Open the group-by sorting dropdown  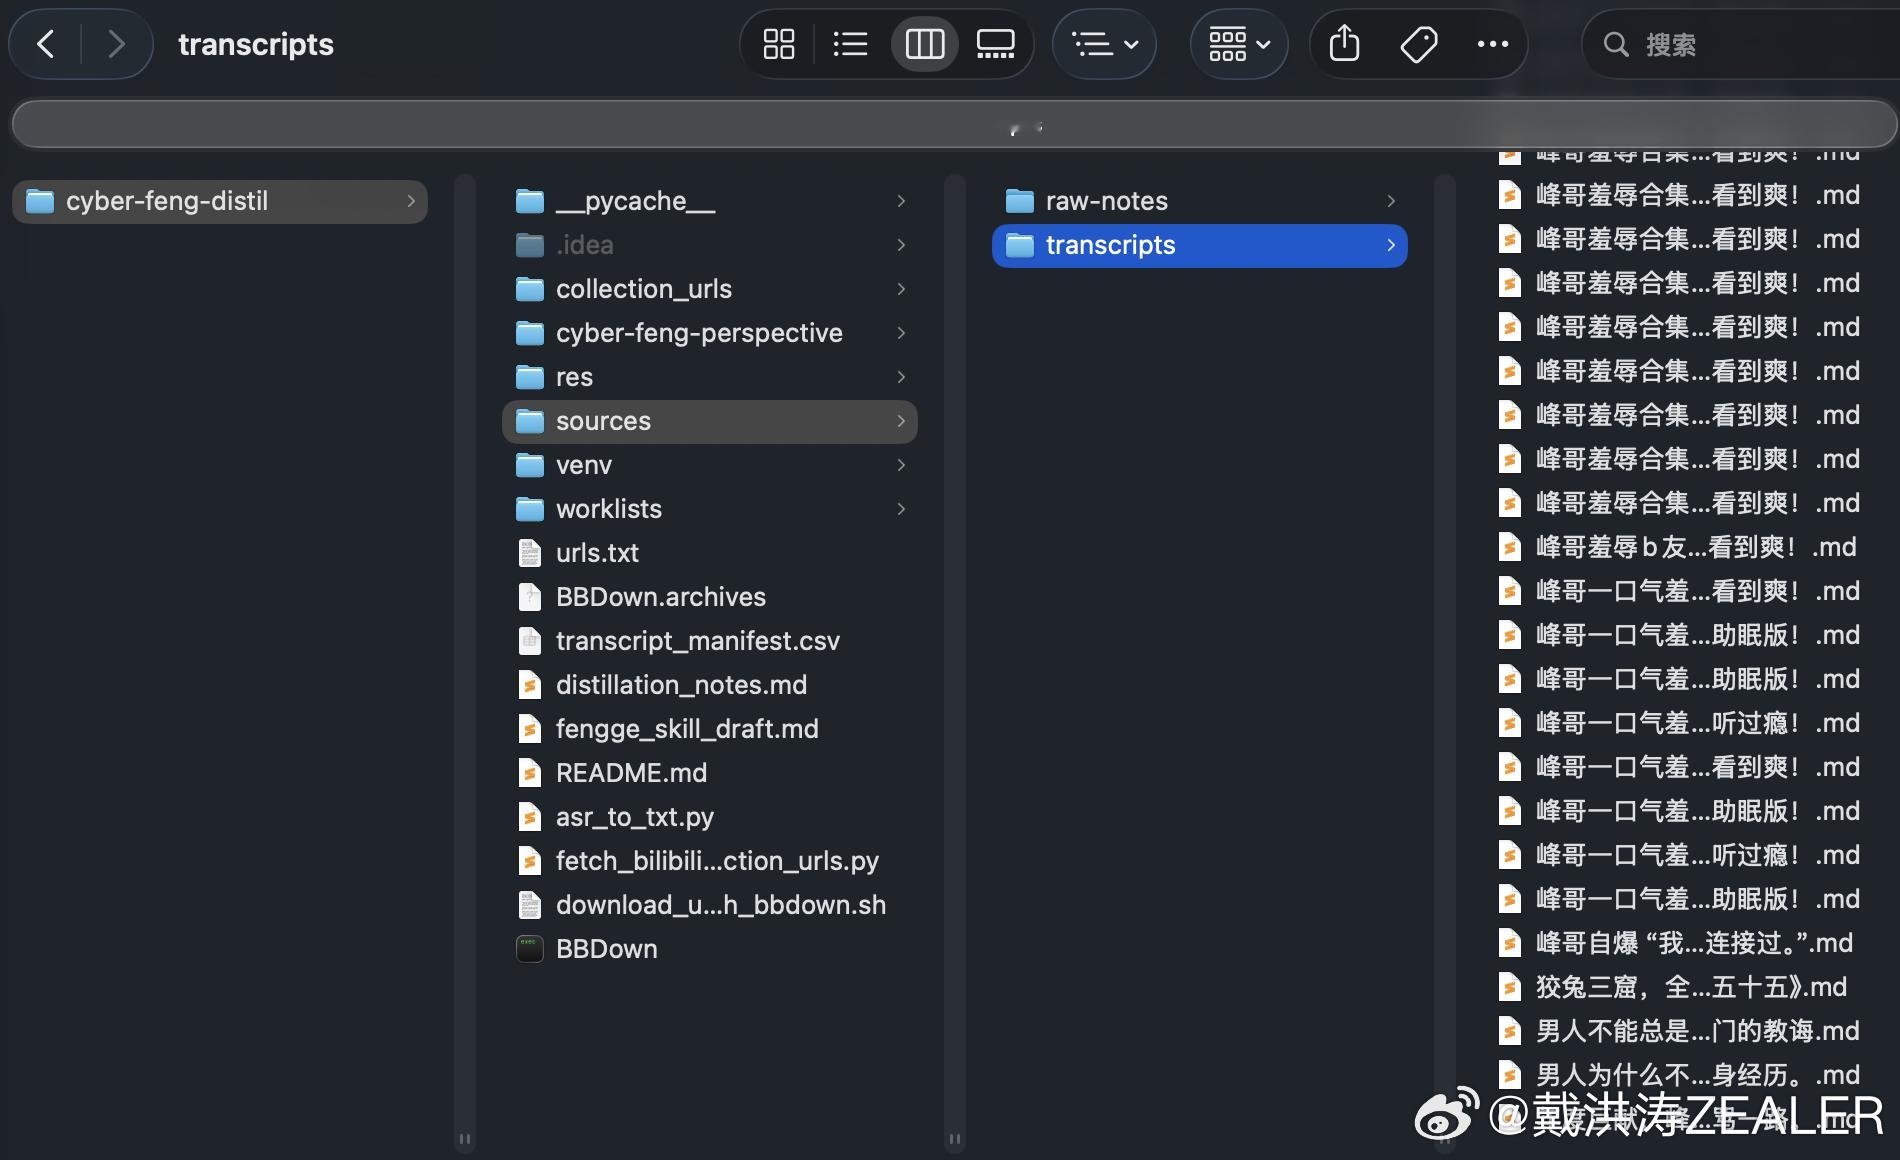[1105, 44]
